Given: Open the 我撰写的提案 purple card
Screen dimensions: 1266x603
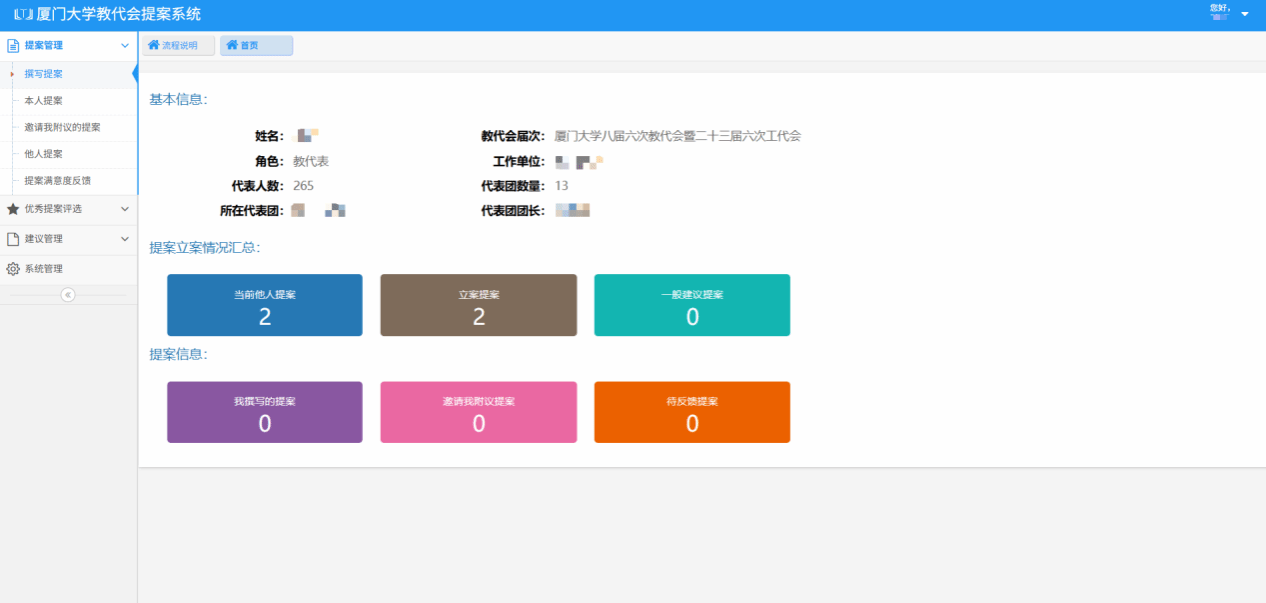Looking at the screenshot, I should click(265, 412).
